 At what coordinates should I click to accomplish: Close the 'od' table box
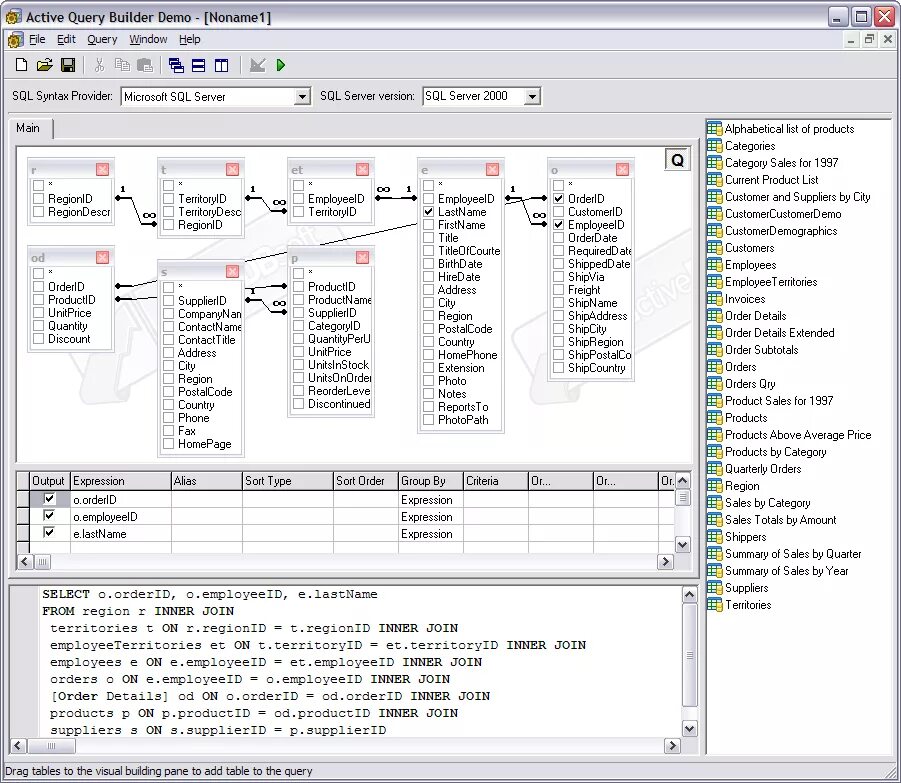[x=102, y=257]
